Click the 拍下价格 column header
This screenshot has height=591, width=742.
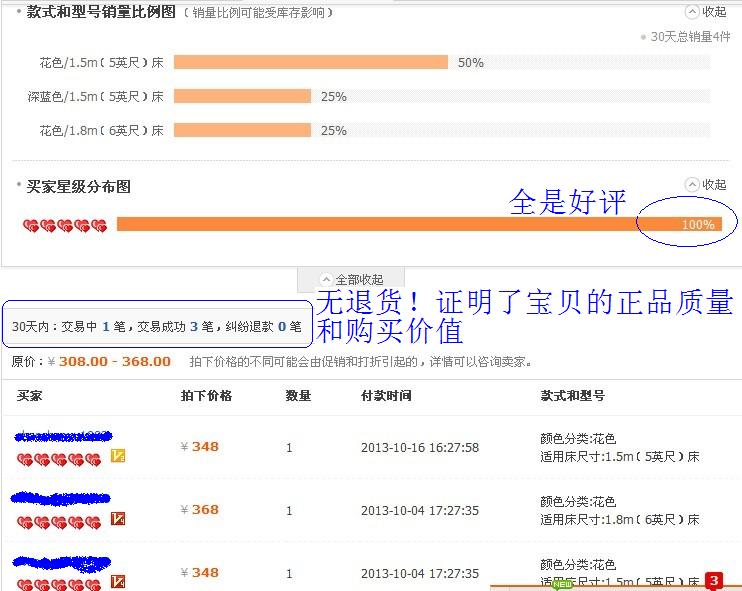[x=206, y=396]
